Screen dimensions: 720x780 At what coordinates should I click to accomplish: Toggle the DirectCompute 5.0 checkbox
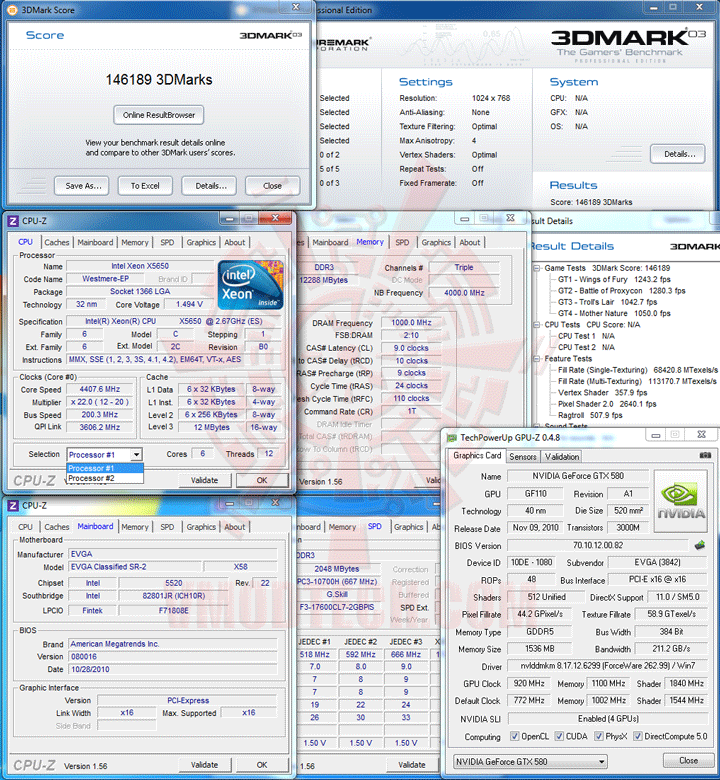coord(637,736)
